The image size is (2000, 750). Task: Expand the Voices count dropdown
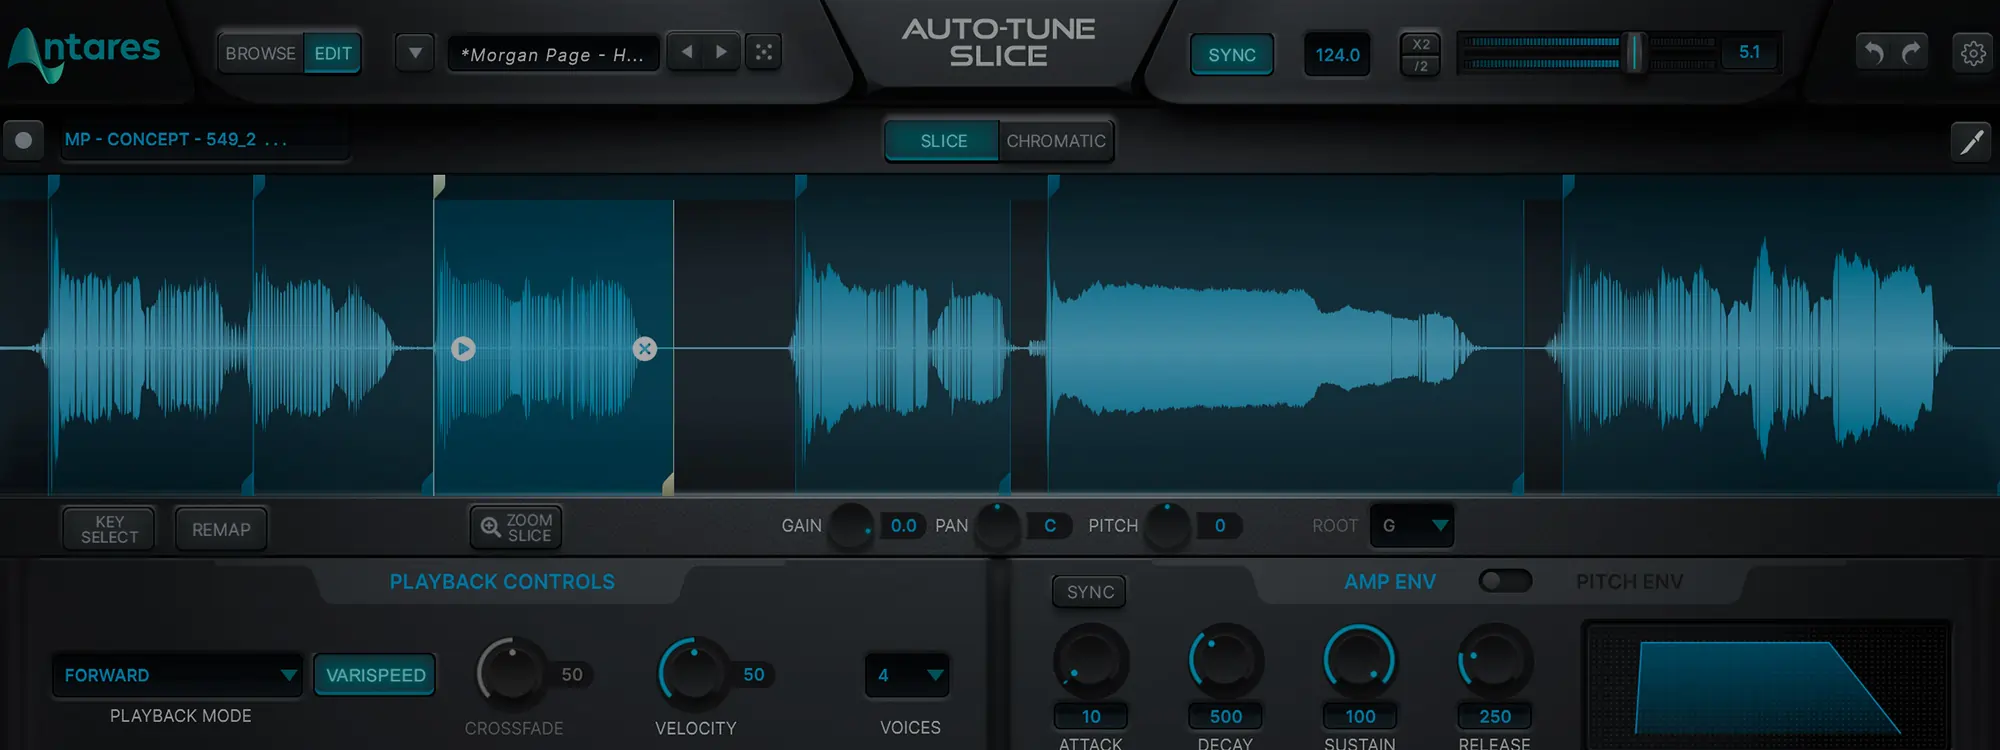(908, 675)
